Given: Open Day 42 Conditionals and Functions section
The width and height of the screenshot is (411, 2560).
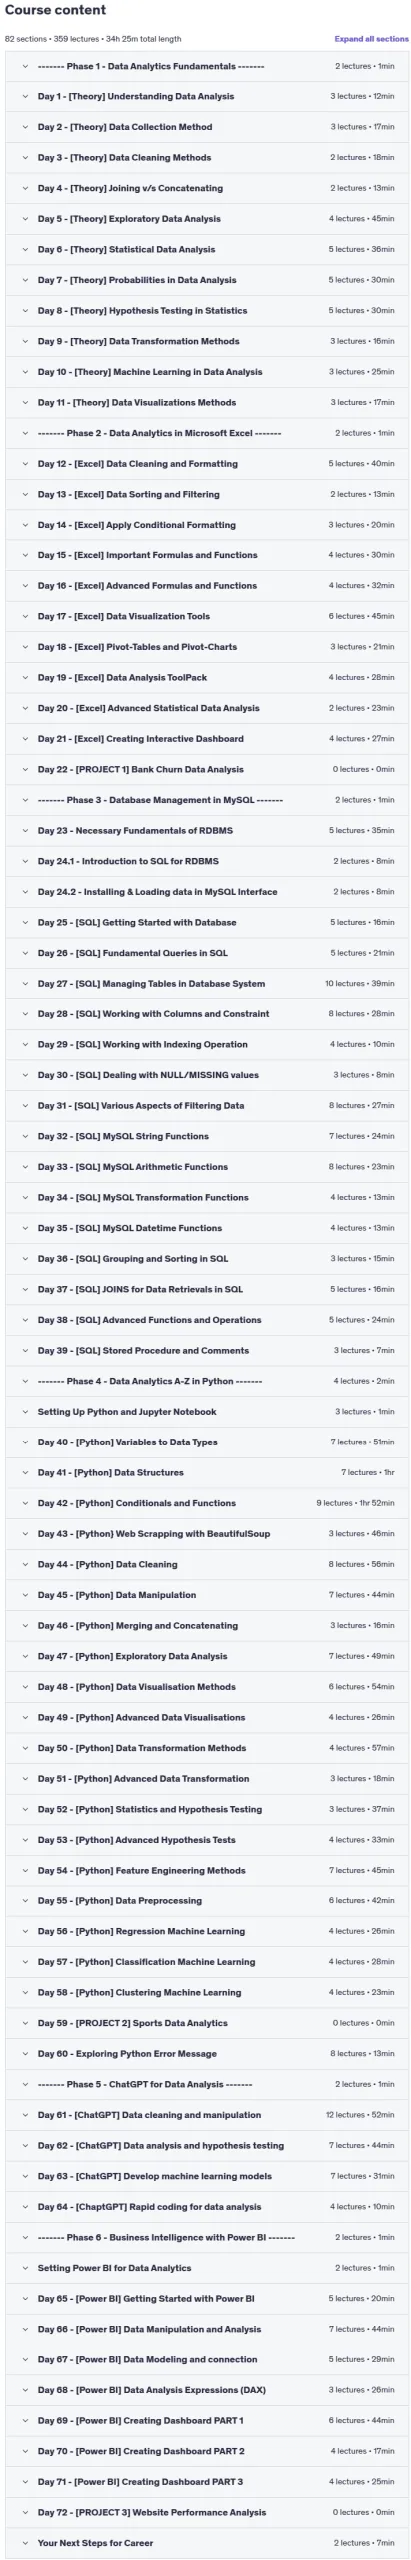Looking at the screenshot, I should tap(206, 1503).
